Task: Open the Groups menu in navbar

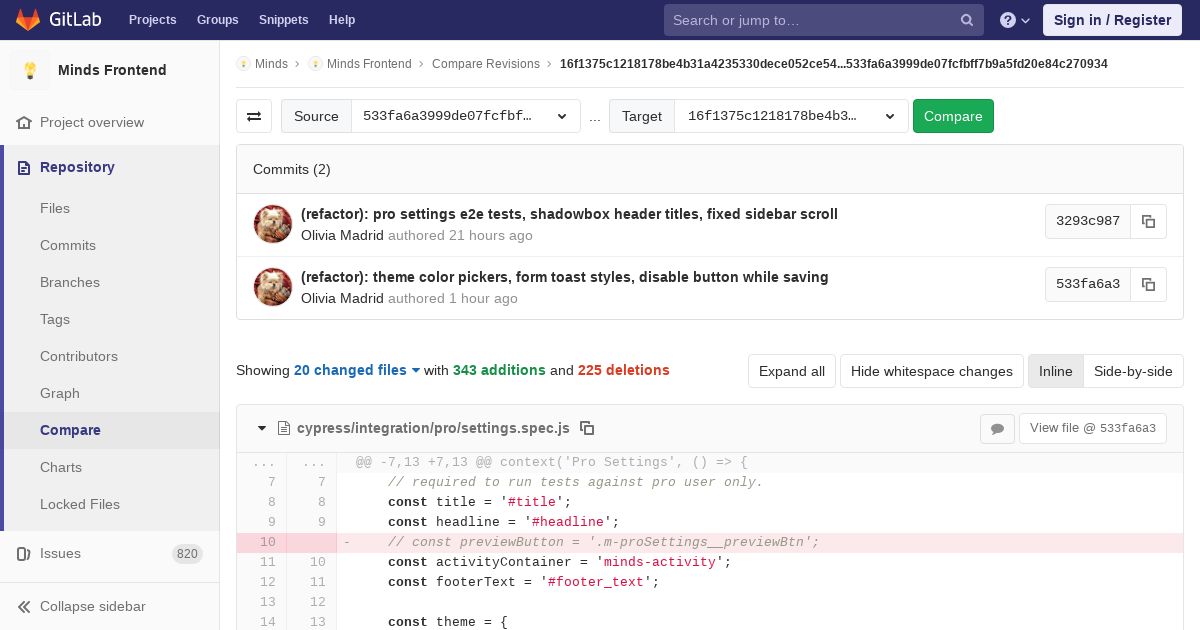Action: (x=217, y=20)
